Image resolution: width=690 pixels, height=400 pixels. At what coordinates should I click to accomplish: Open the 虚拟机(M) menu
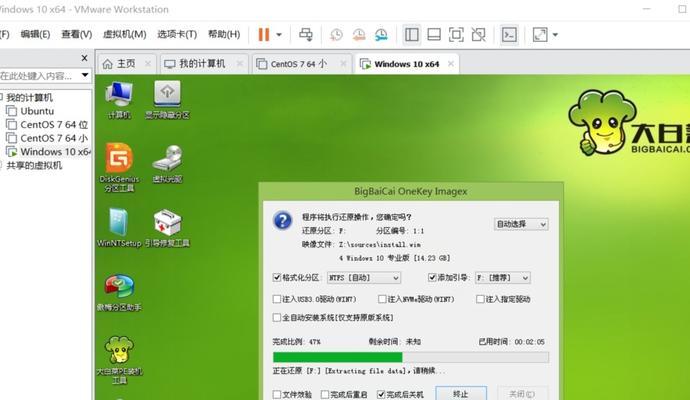[x=125, y=34]
